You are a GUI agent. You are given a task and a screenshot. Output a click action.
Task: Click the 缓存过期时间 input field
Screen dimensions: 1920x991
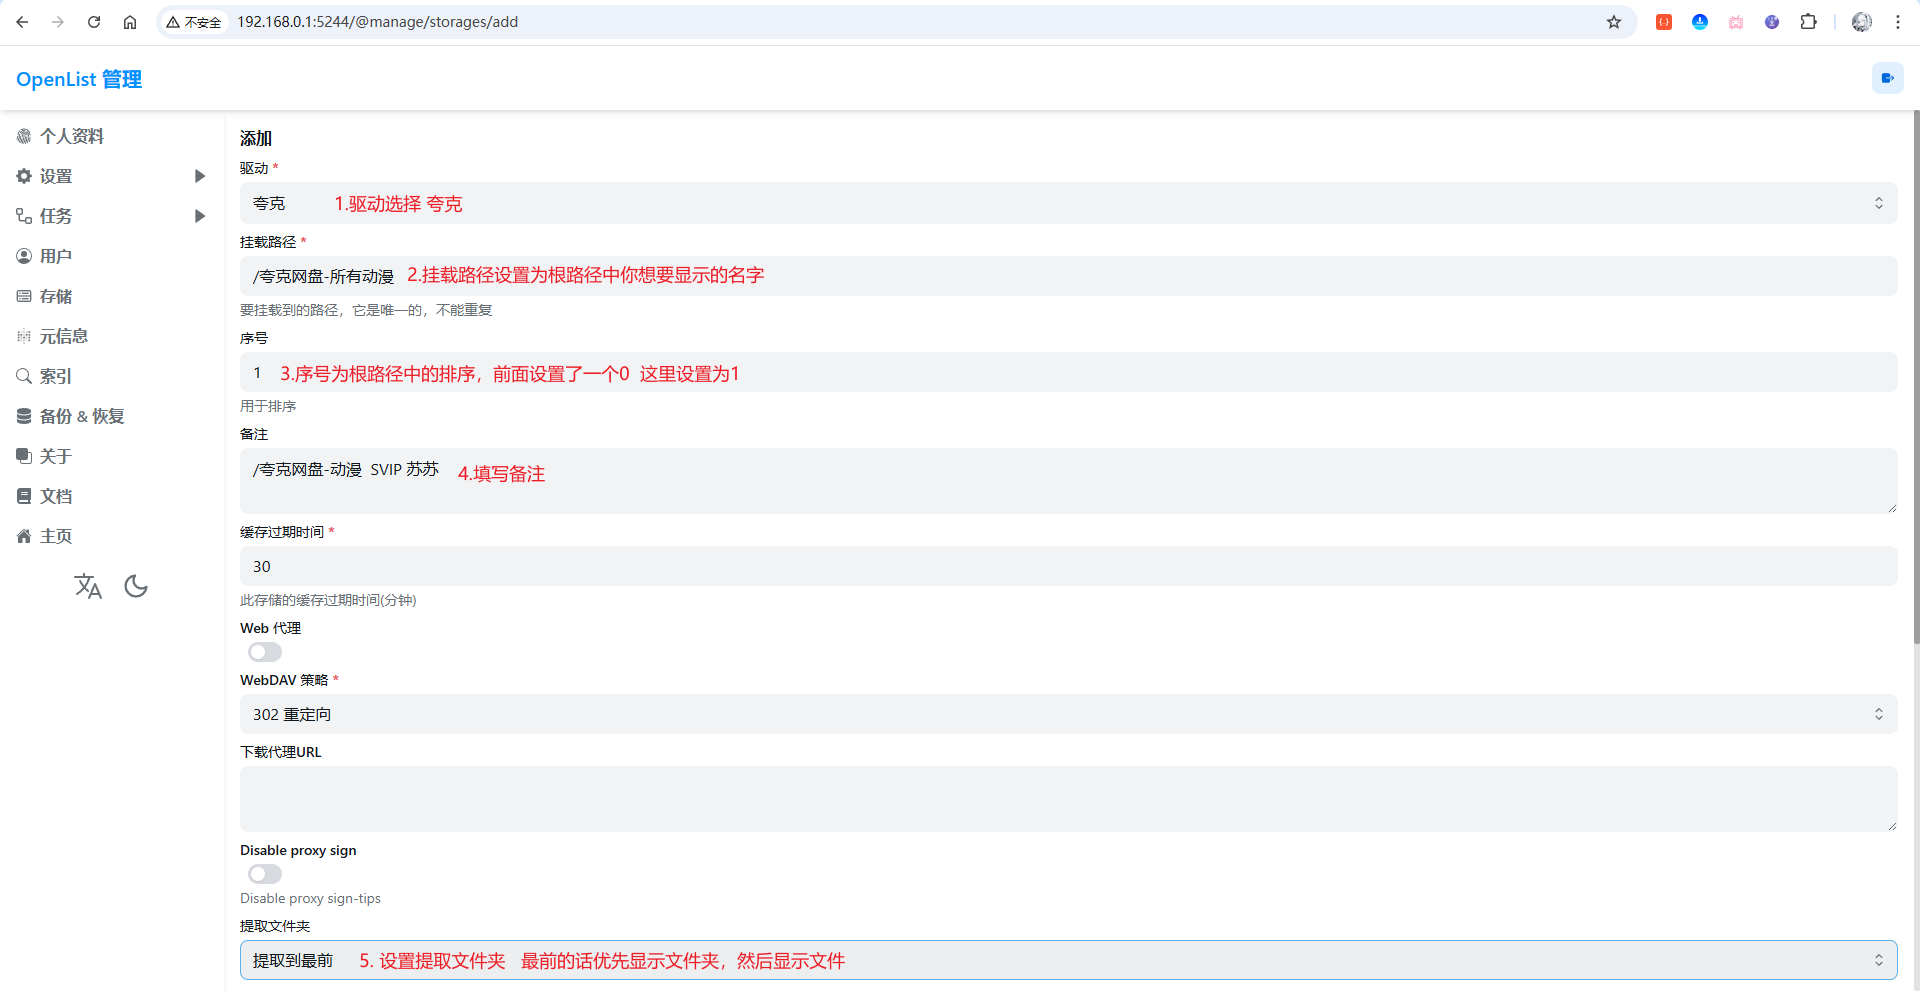(x=1068, y=566)
